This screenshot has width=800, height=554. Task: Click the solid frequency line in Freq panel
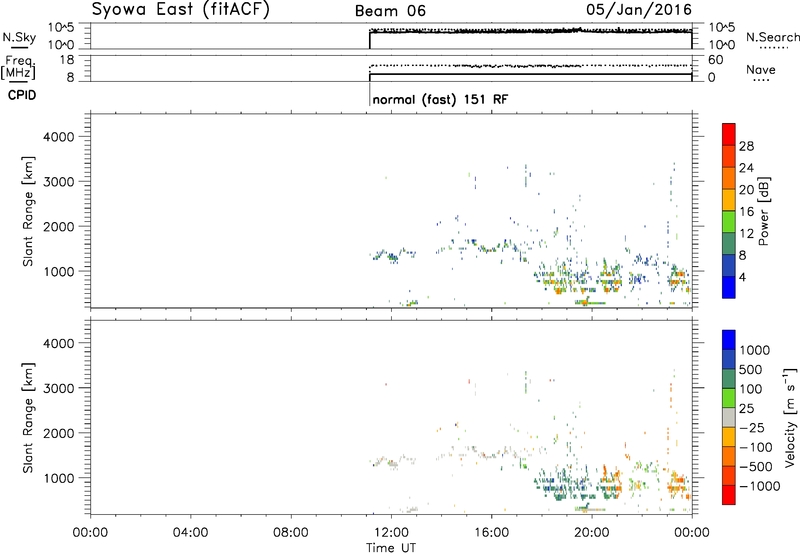tap(531, 74)
